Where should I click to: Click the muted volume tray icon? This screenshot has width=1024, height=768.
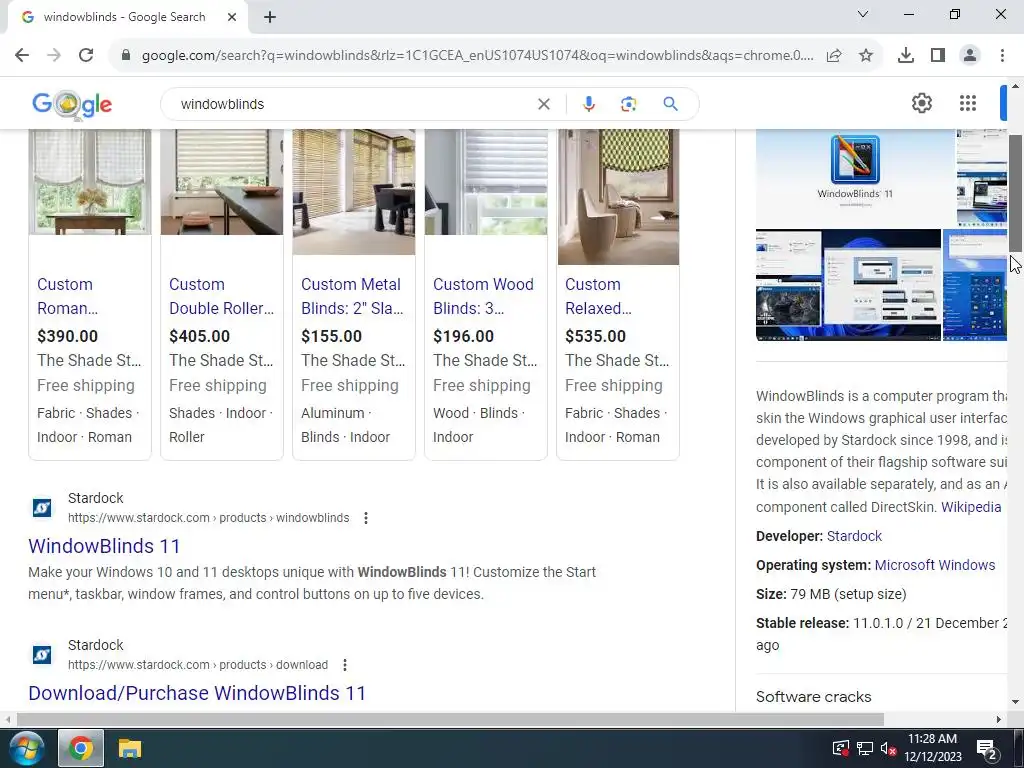pos(888,748)
